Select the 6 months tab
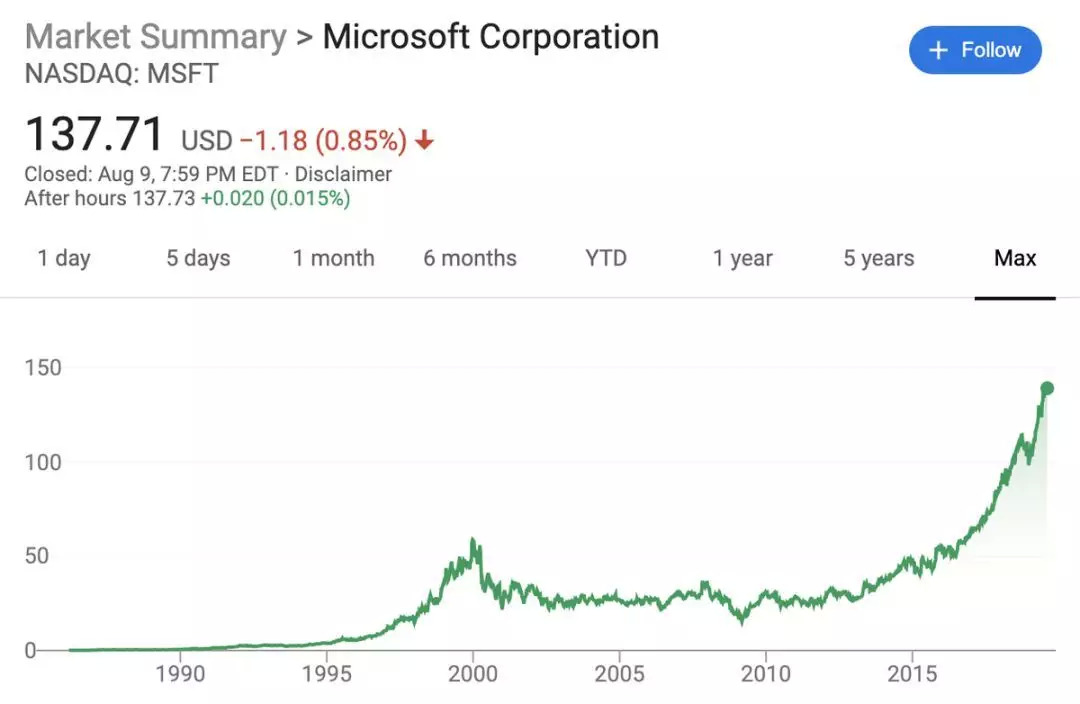The image size is (1080, 704). point(470,258)
